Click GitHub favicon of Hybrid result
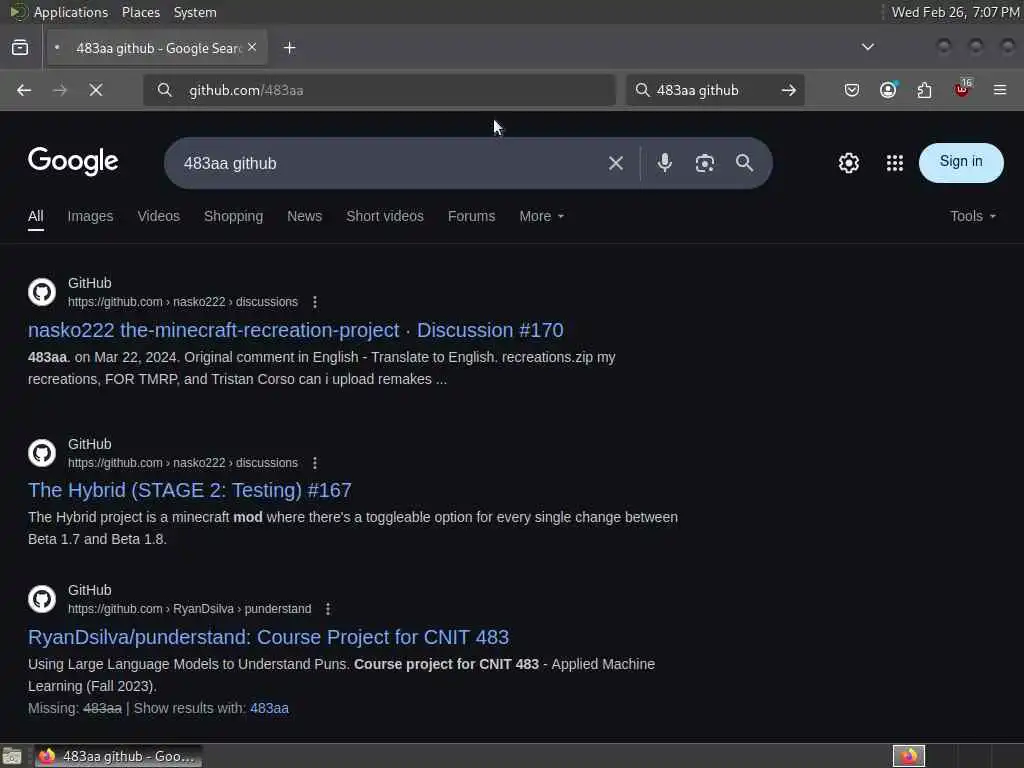 pyautogui.click(x=42, y=453)
